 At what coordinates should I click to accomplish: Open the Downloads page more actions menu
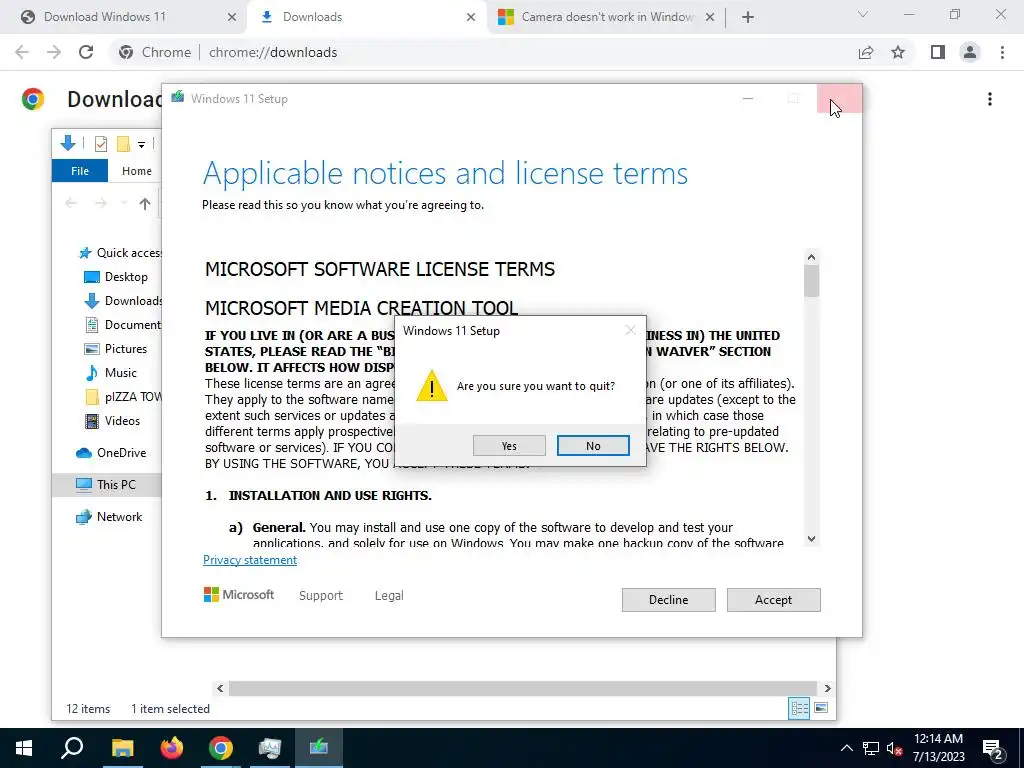[x=990, y=99]
